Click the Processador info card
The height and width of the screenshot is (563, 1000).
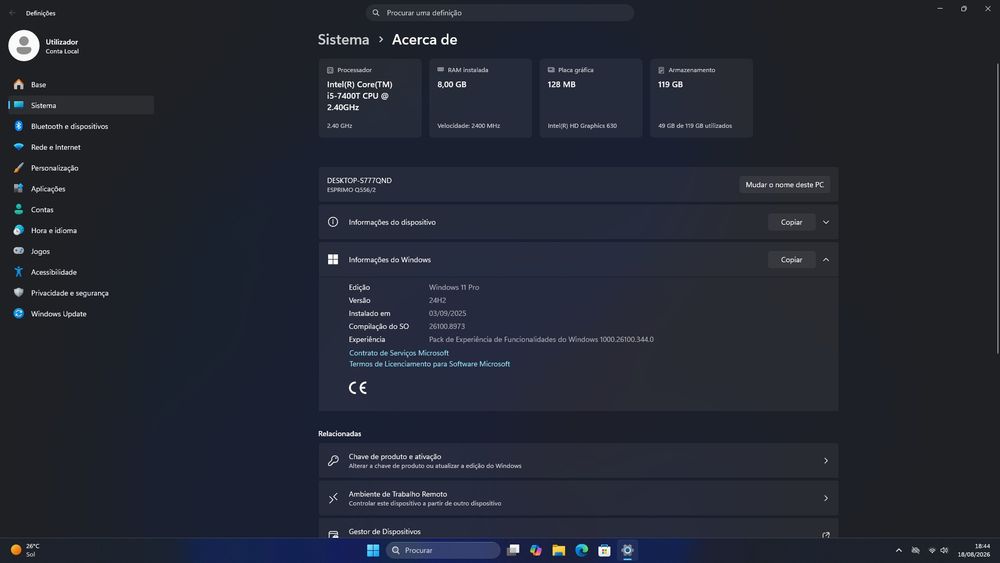370,98
